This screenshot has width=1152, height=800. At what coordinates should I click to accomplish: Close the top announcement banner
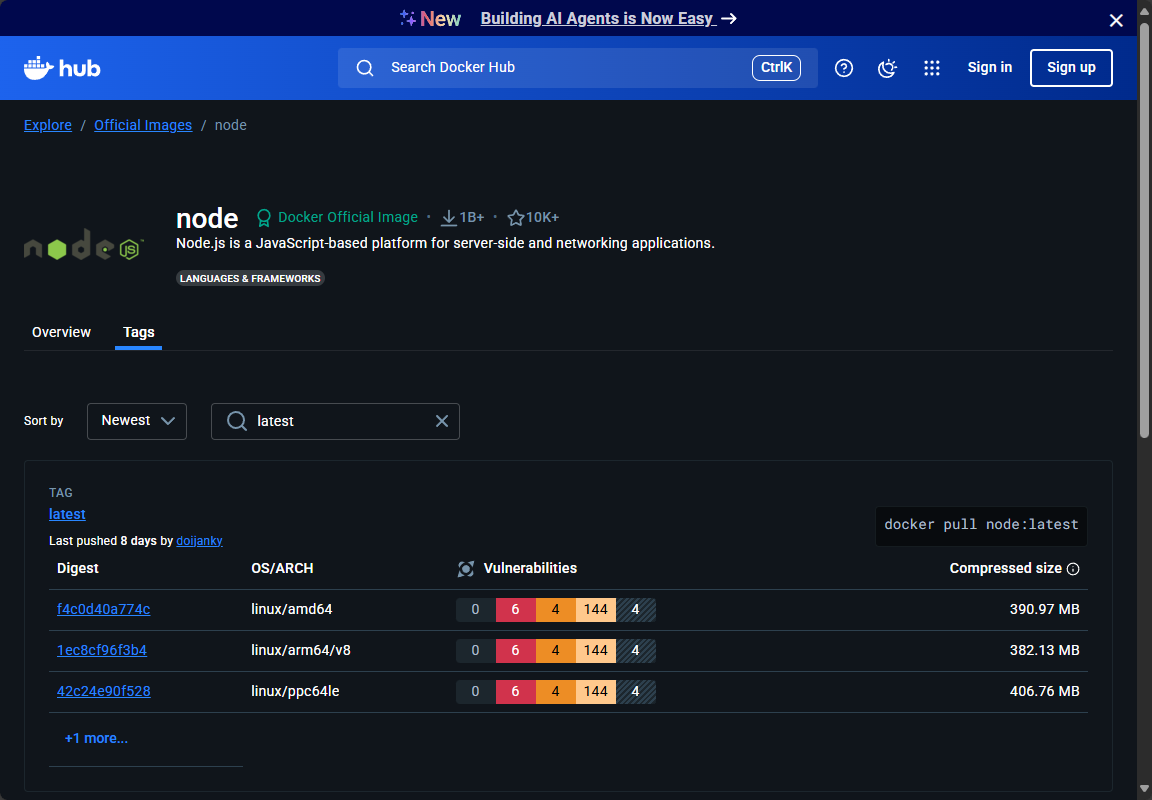click(1116, 20)
